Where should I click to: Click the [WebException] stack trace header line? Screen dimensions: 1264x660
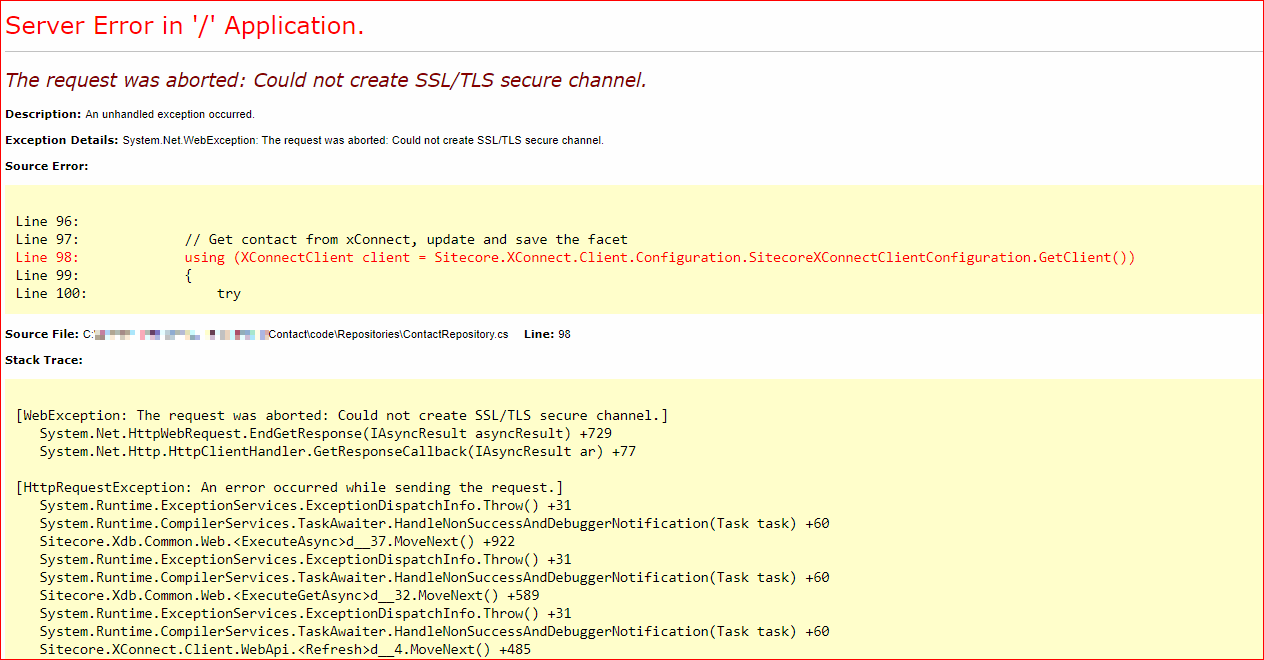[x=342, y=415]
